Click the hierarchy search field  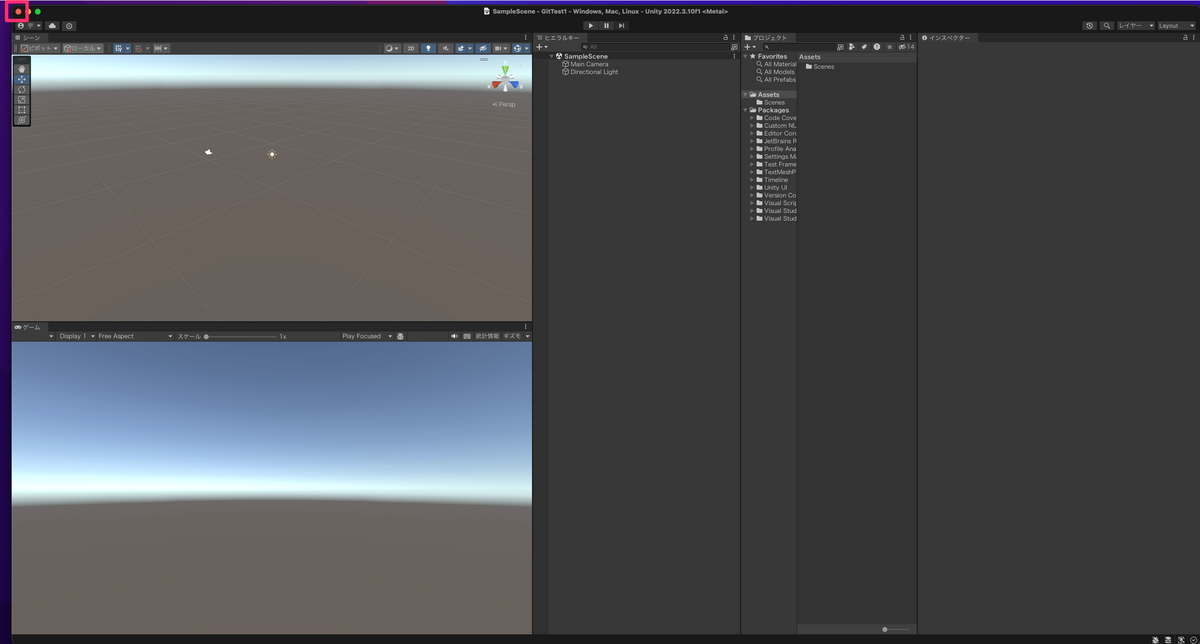pos(654,47)
